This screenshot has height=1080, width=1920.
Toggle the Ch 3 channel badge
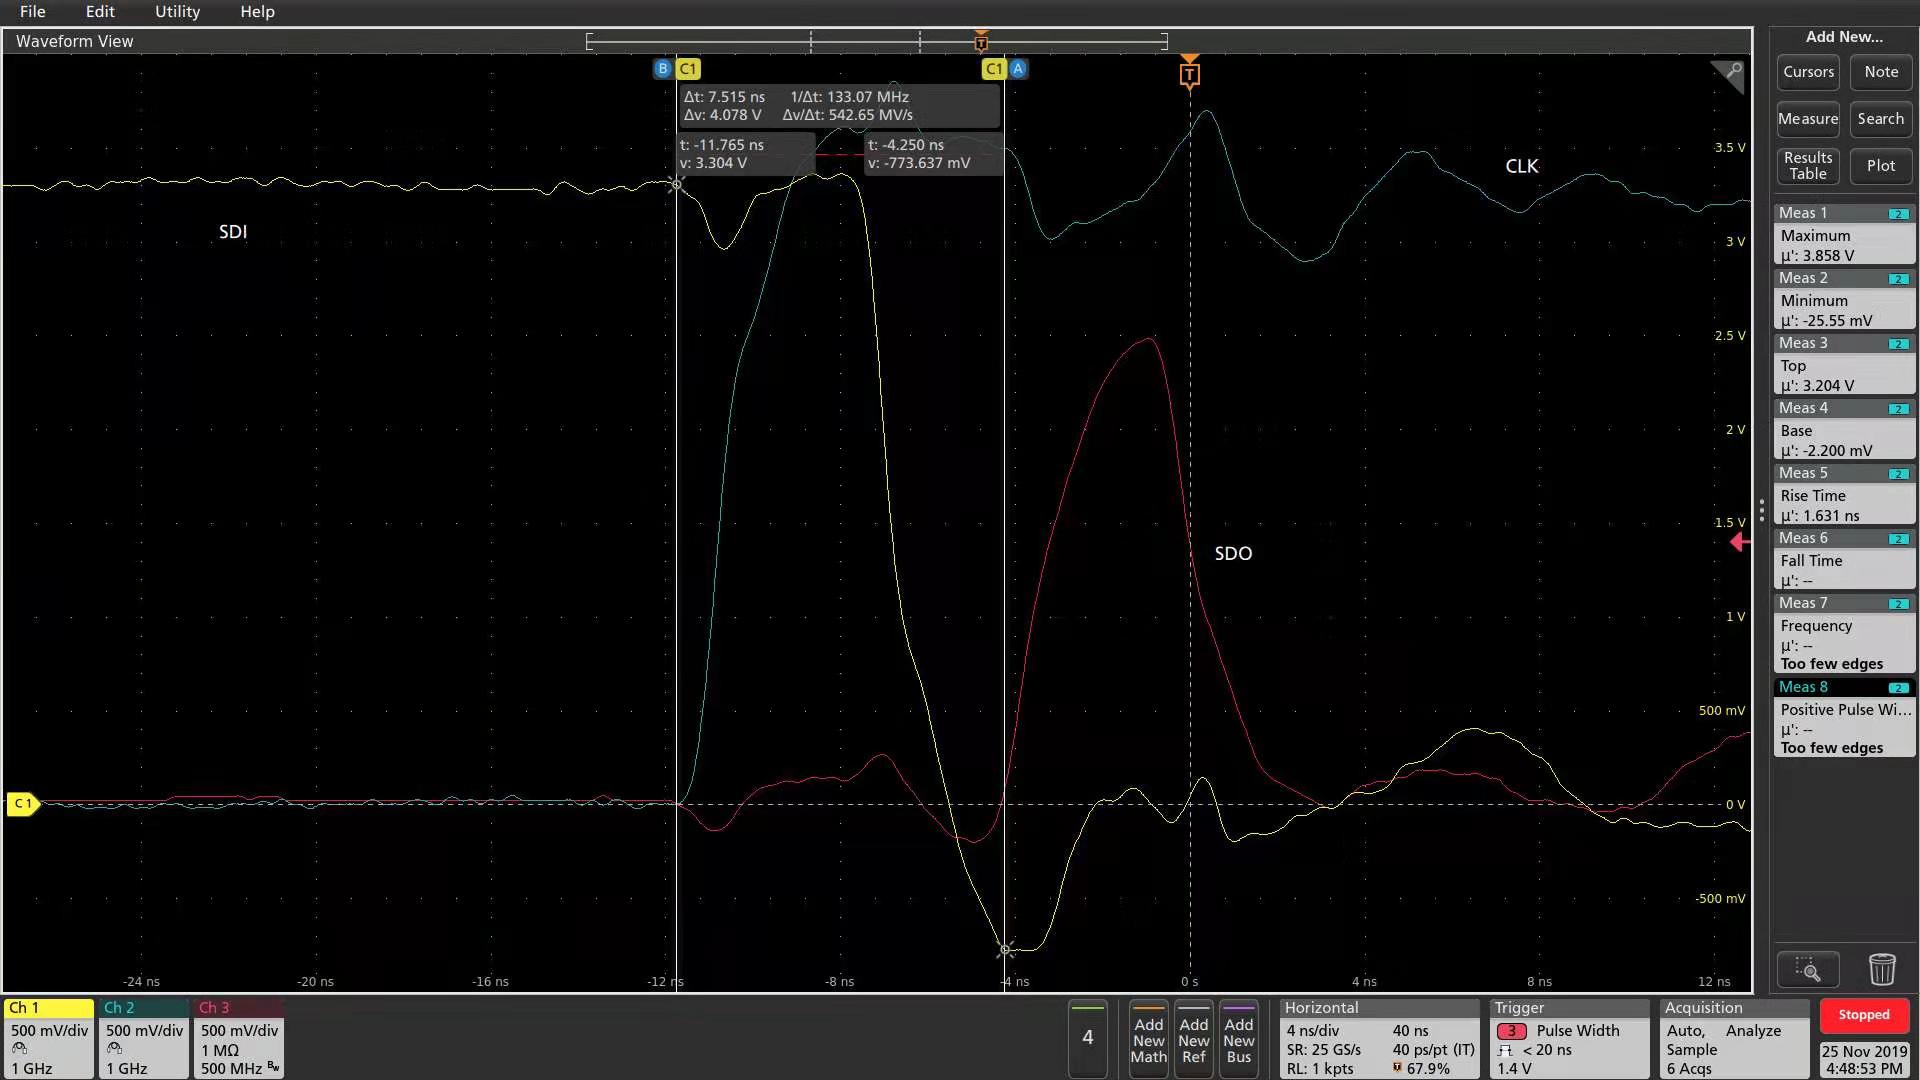tap(239, 1038)
